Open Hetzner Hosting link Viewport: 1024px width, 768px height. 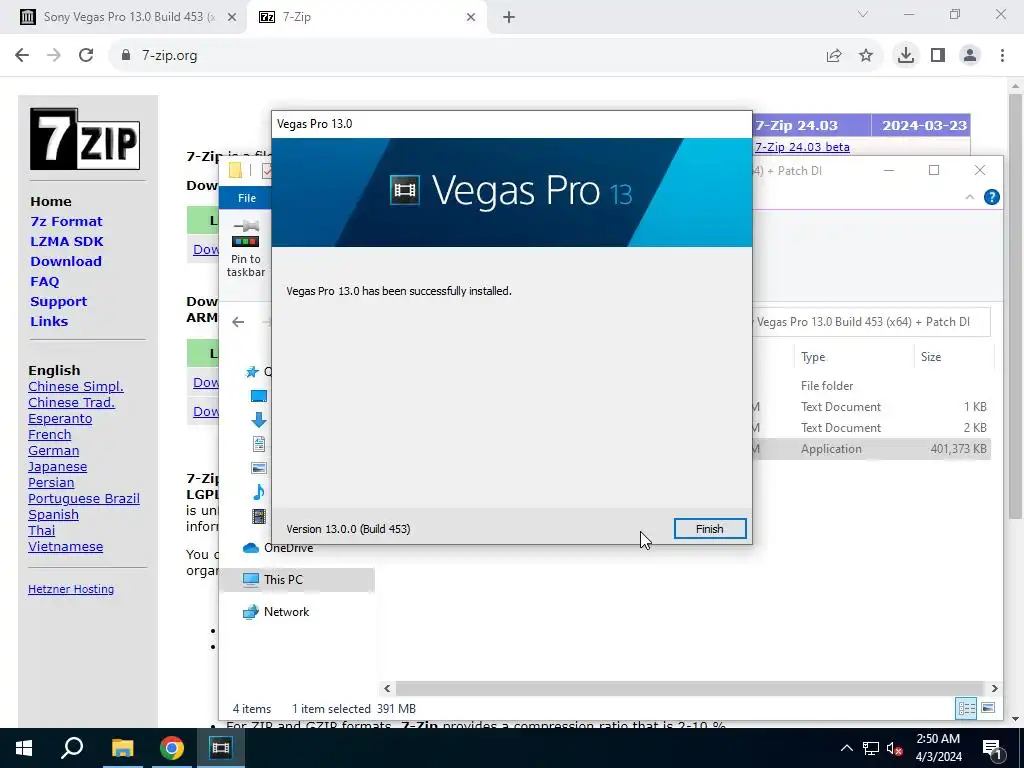click(x=71, y=589)
